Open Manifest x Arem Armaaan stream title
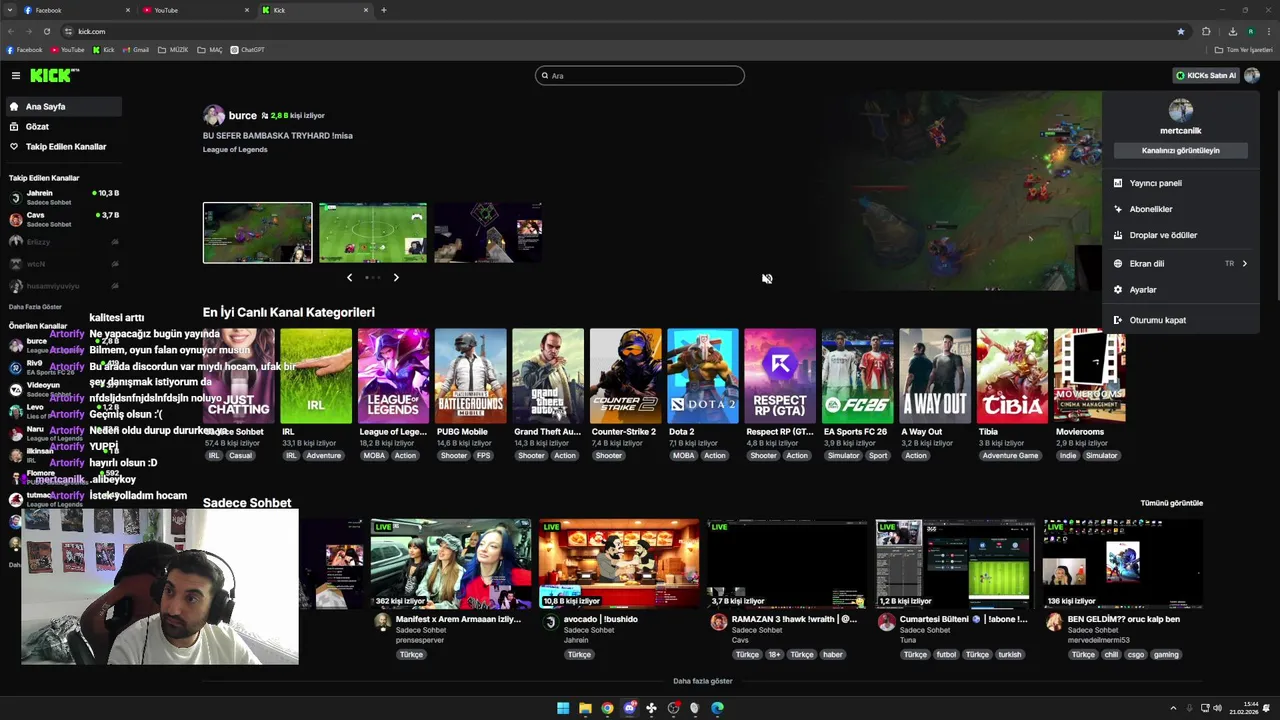Screen dimensions: 1280x720 pos(458,619)
